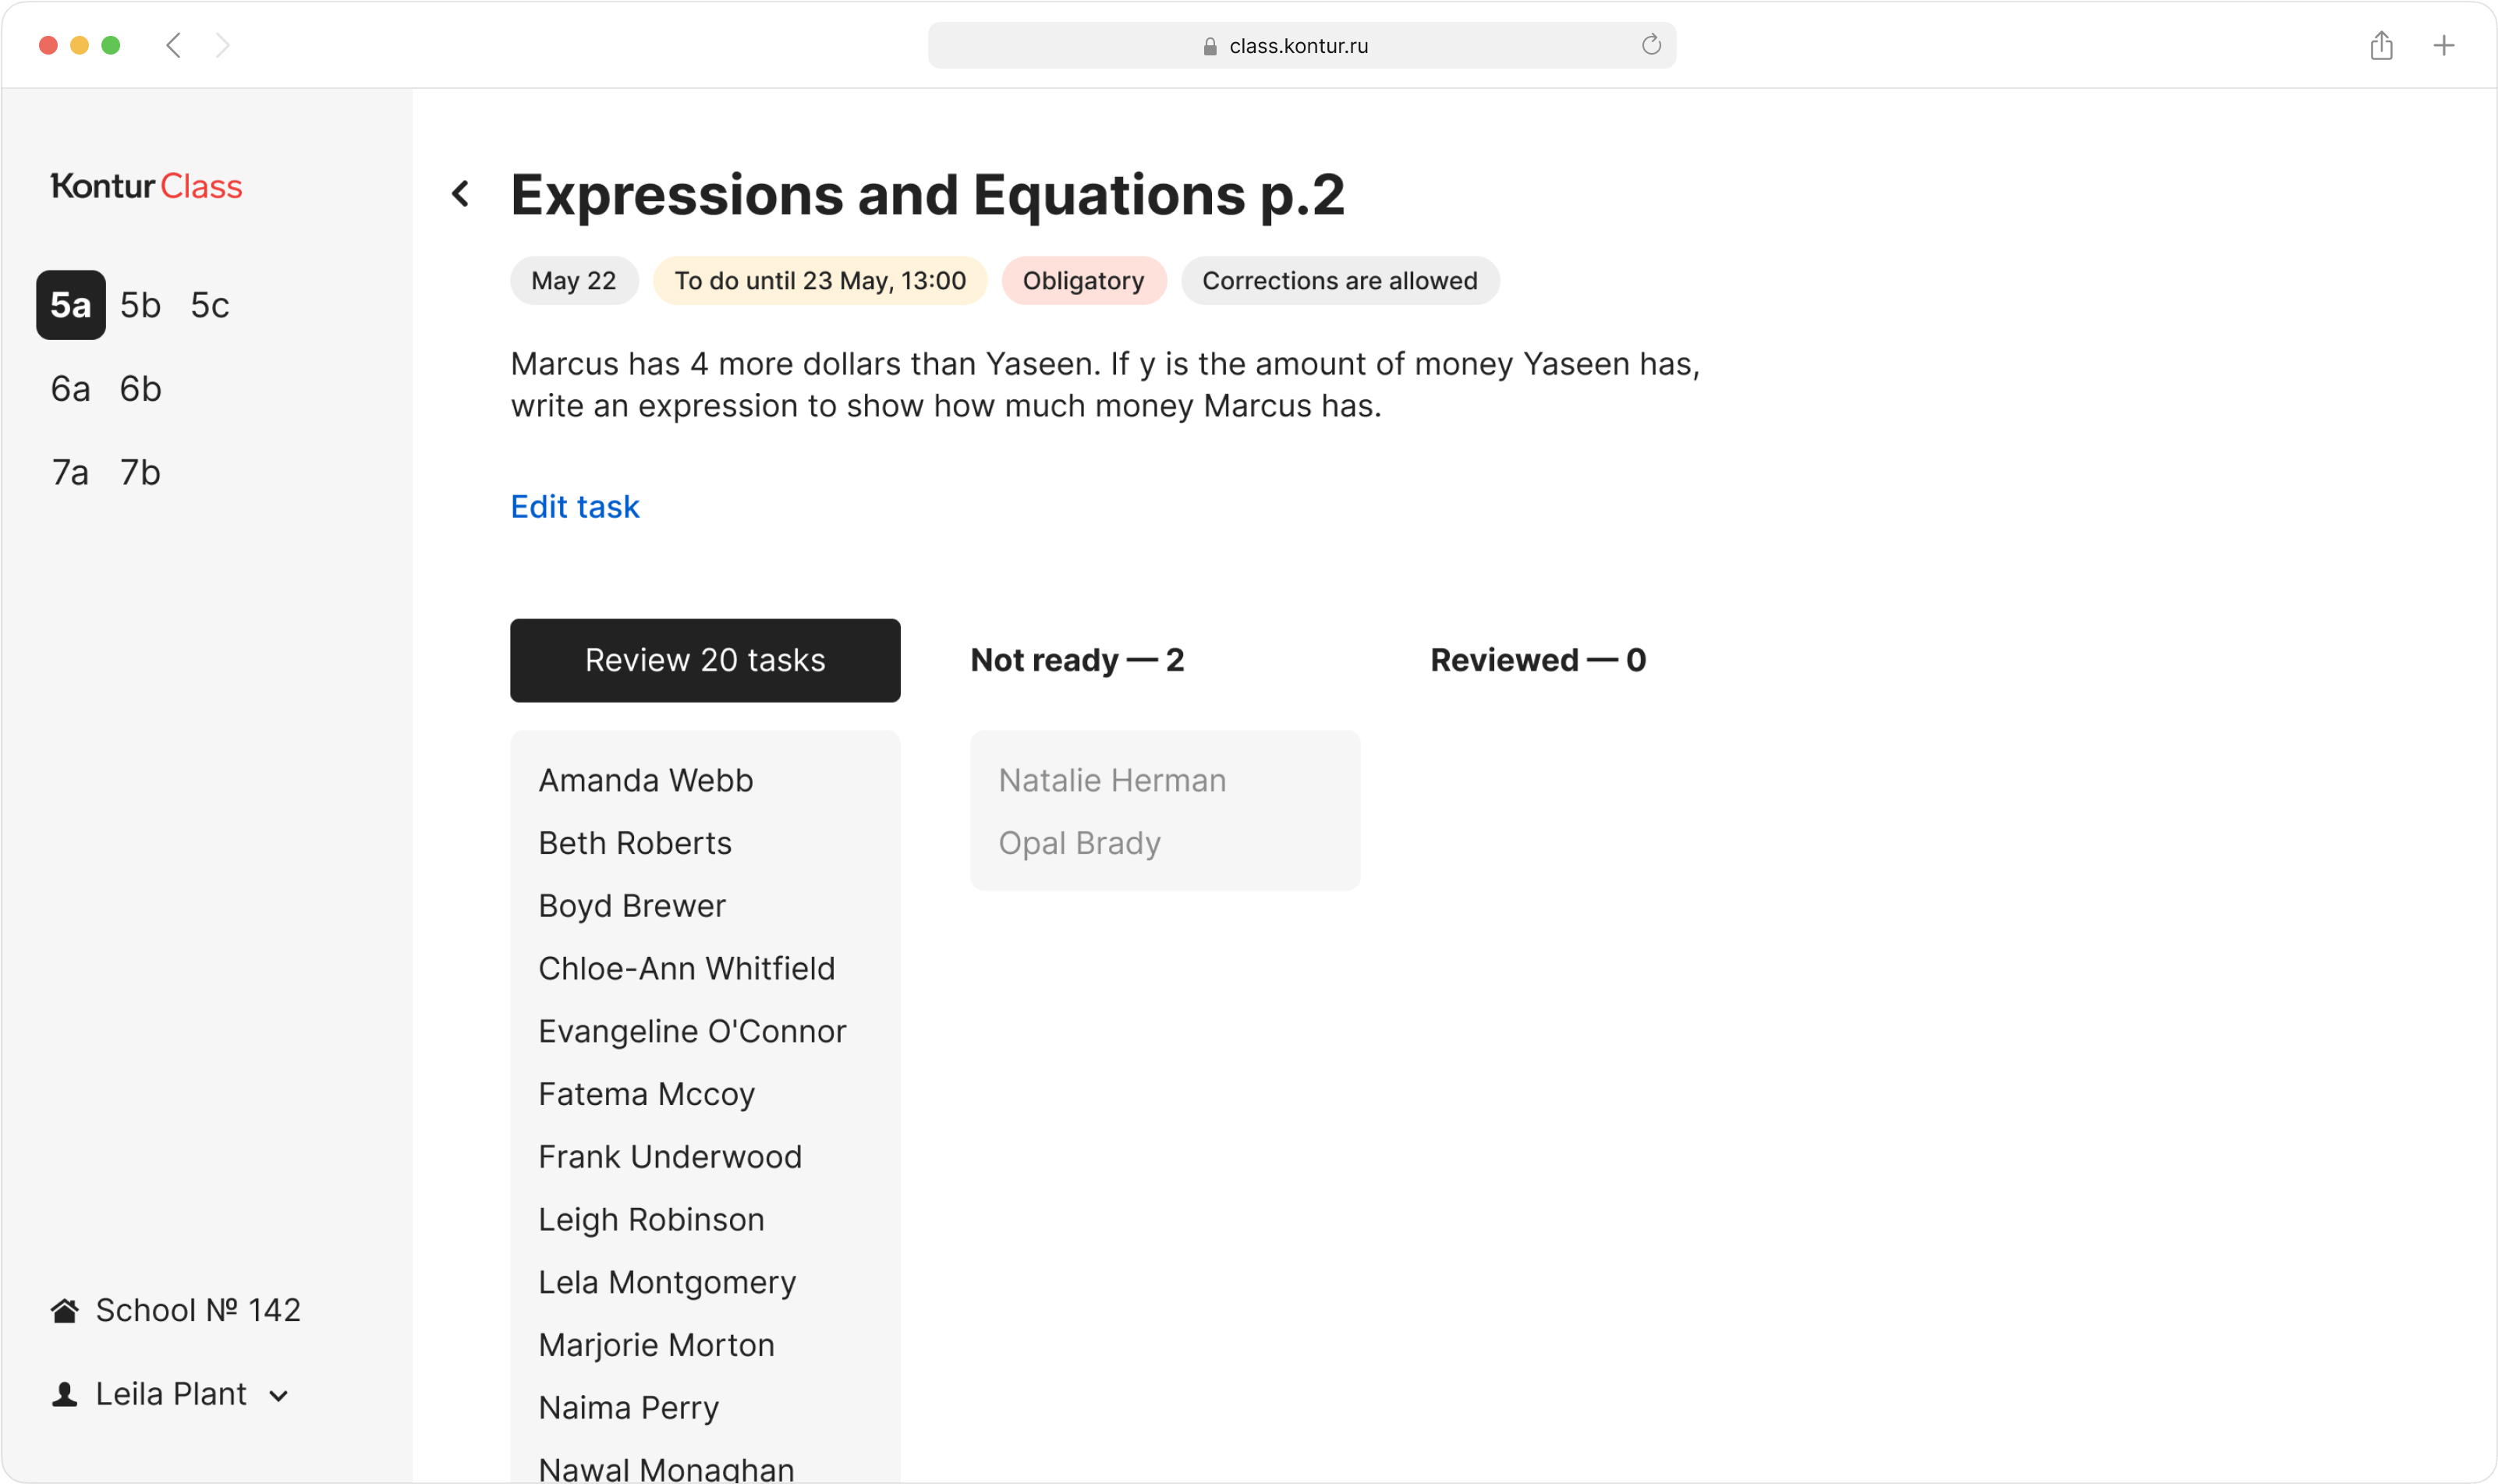Image resolution: width=2498 pixels, height=1484 pixels.
Task: Open the Edit task link
Action: [x=575, y=507]
